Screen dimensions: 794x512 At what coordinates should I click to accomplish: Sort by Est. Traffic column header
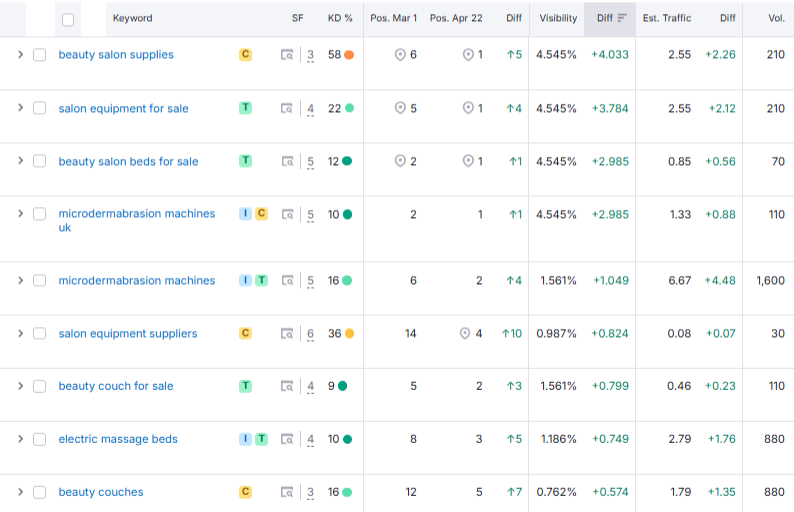coord(667,18)
